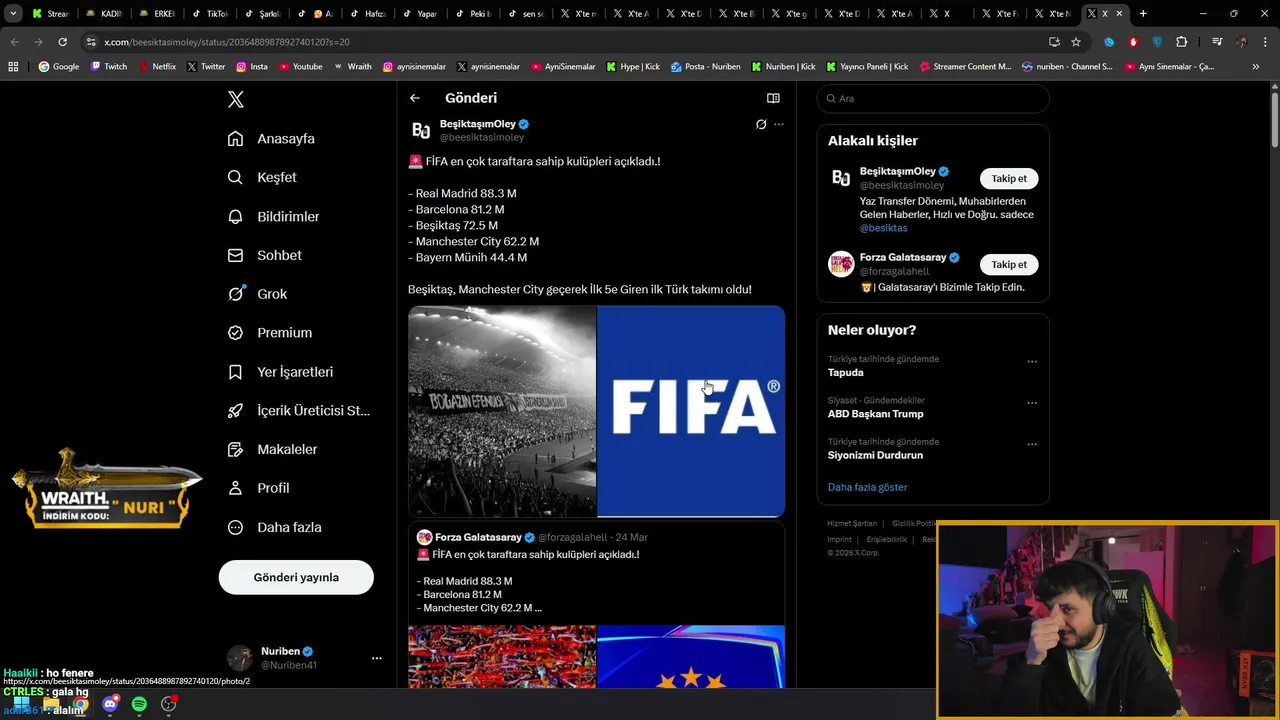Open İçerik Üreticisi Stüdyosu
The width and height of the screenshot is (1280, 720).
[298, 411]
